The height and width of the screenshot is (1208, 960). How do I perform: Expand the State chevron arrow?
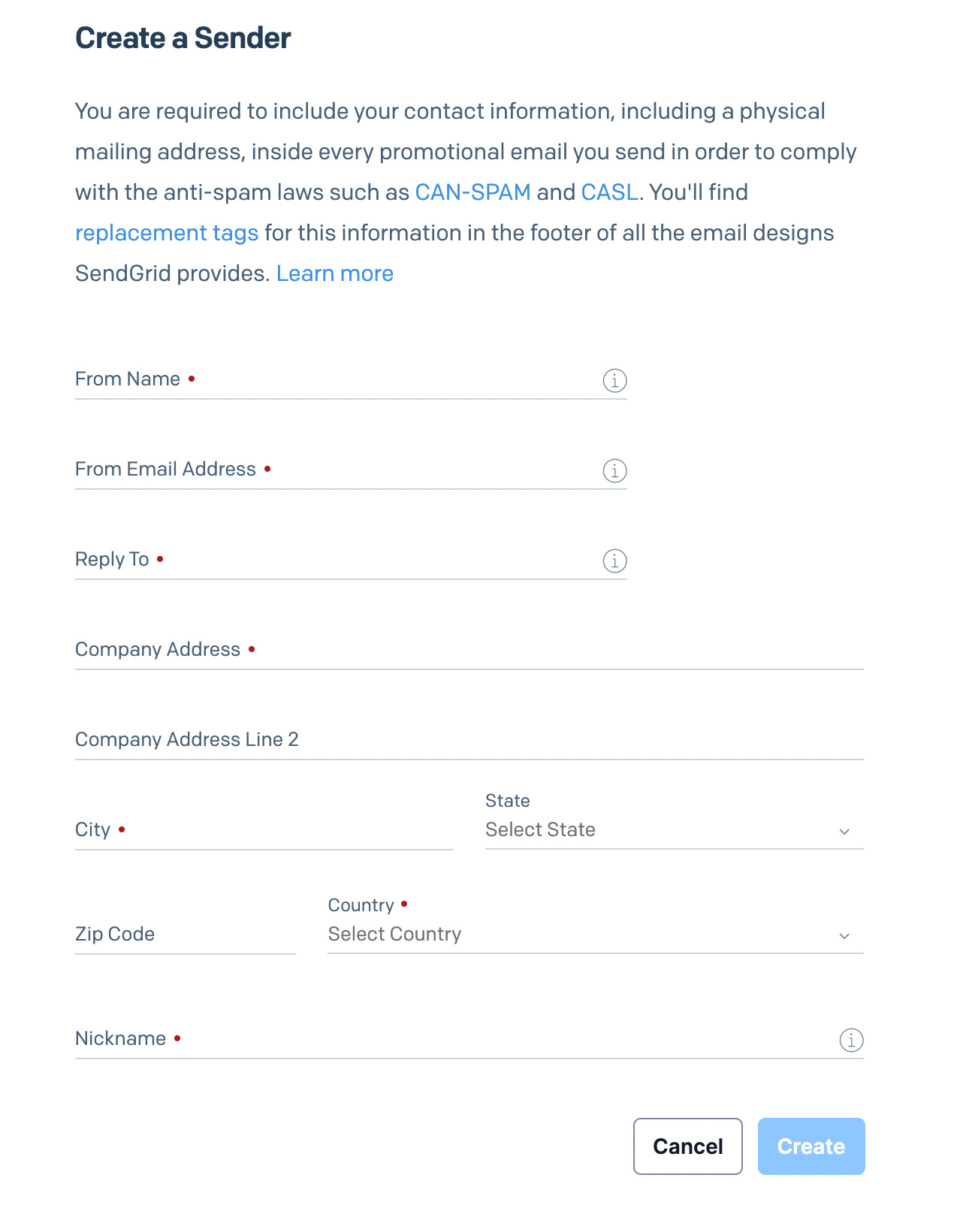pyautogui.click(x=845, y=831)
